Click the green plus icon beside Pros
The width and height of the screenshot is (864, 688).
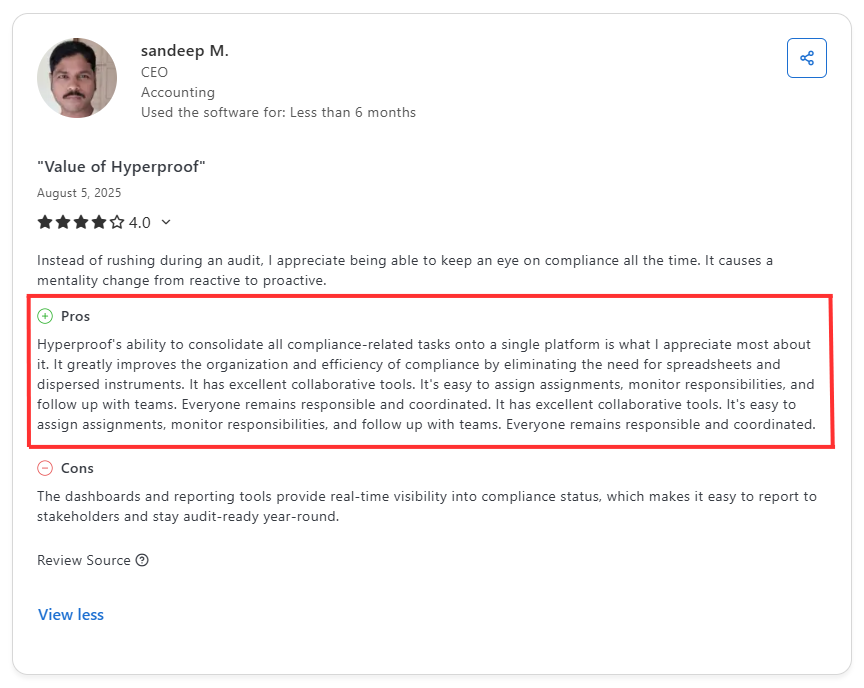(44, 315)
